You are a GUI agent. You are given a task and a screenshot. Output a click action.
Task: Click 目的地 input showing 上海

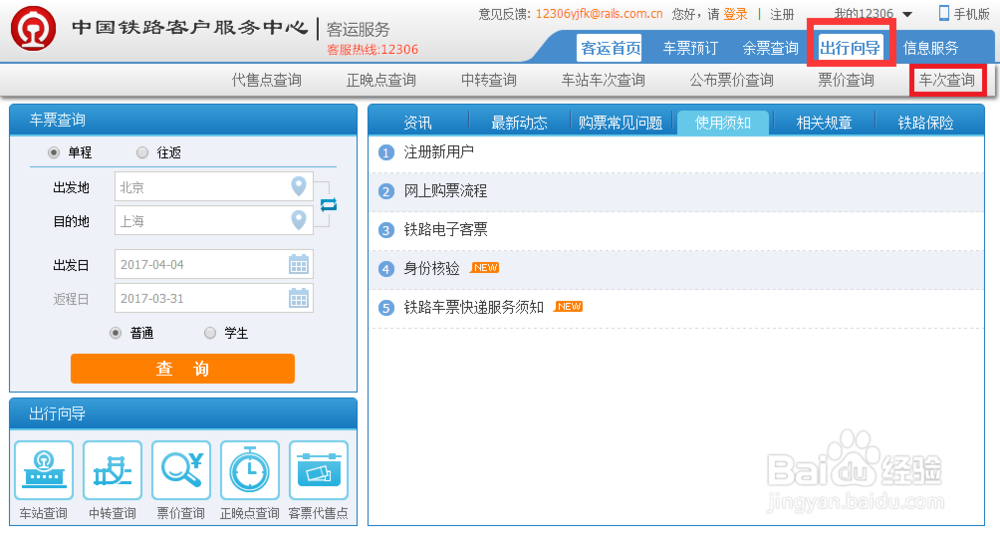pyautogui.click(x=214, y=220)
